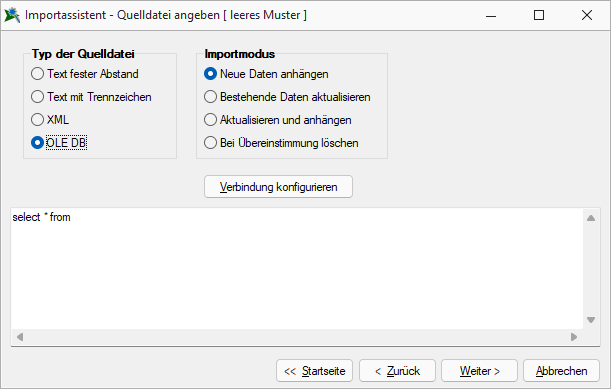Select Text fester Abstand radio button
This screenshot has height=389, width=611.
(85, 74)
